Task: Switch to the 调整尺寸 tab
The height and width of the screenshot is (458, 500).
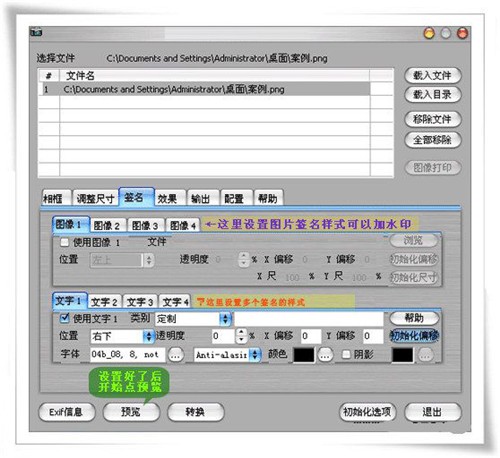Action: [x=95, y=199]
